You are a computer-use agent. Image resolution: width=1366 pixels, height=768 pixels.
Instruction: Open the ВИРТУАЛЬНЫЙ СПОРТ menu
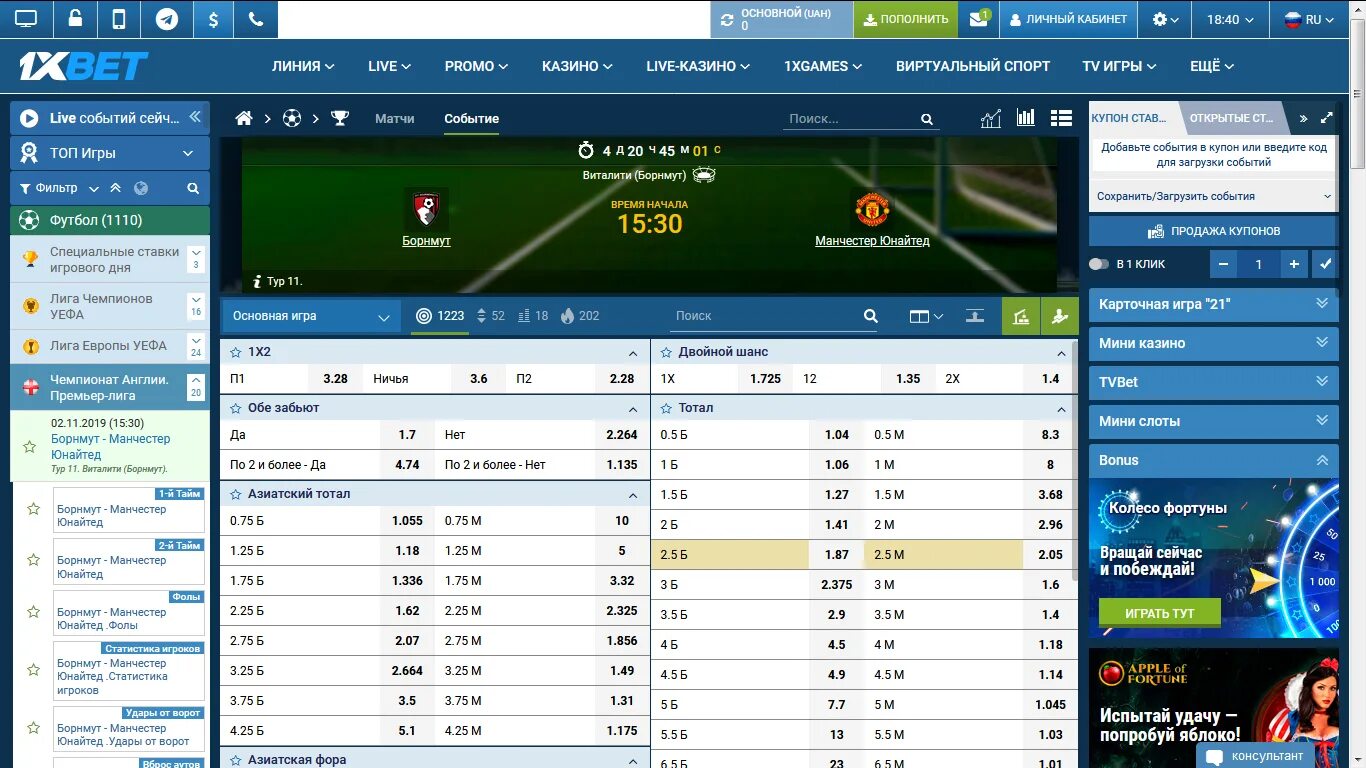tap(973, 66)
